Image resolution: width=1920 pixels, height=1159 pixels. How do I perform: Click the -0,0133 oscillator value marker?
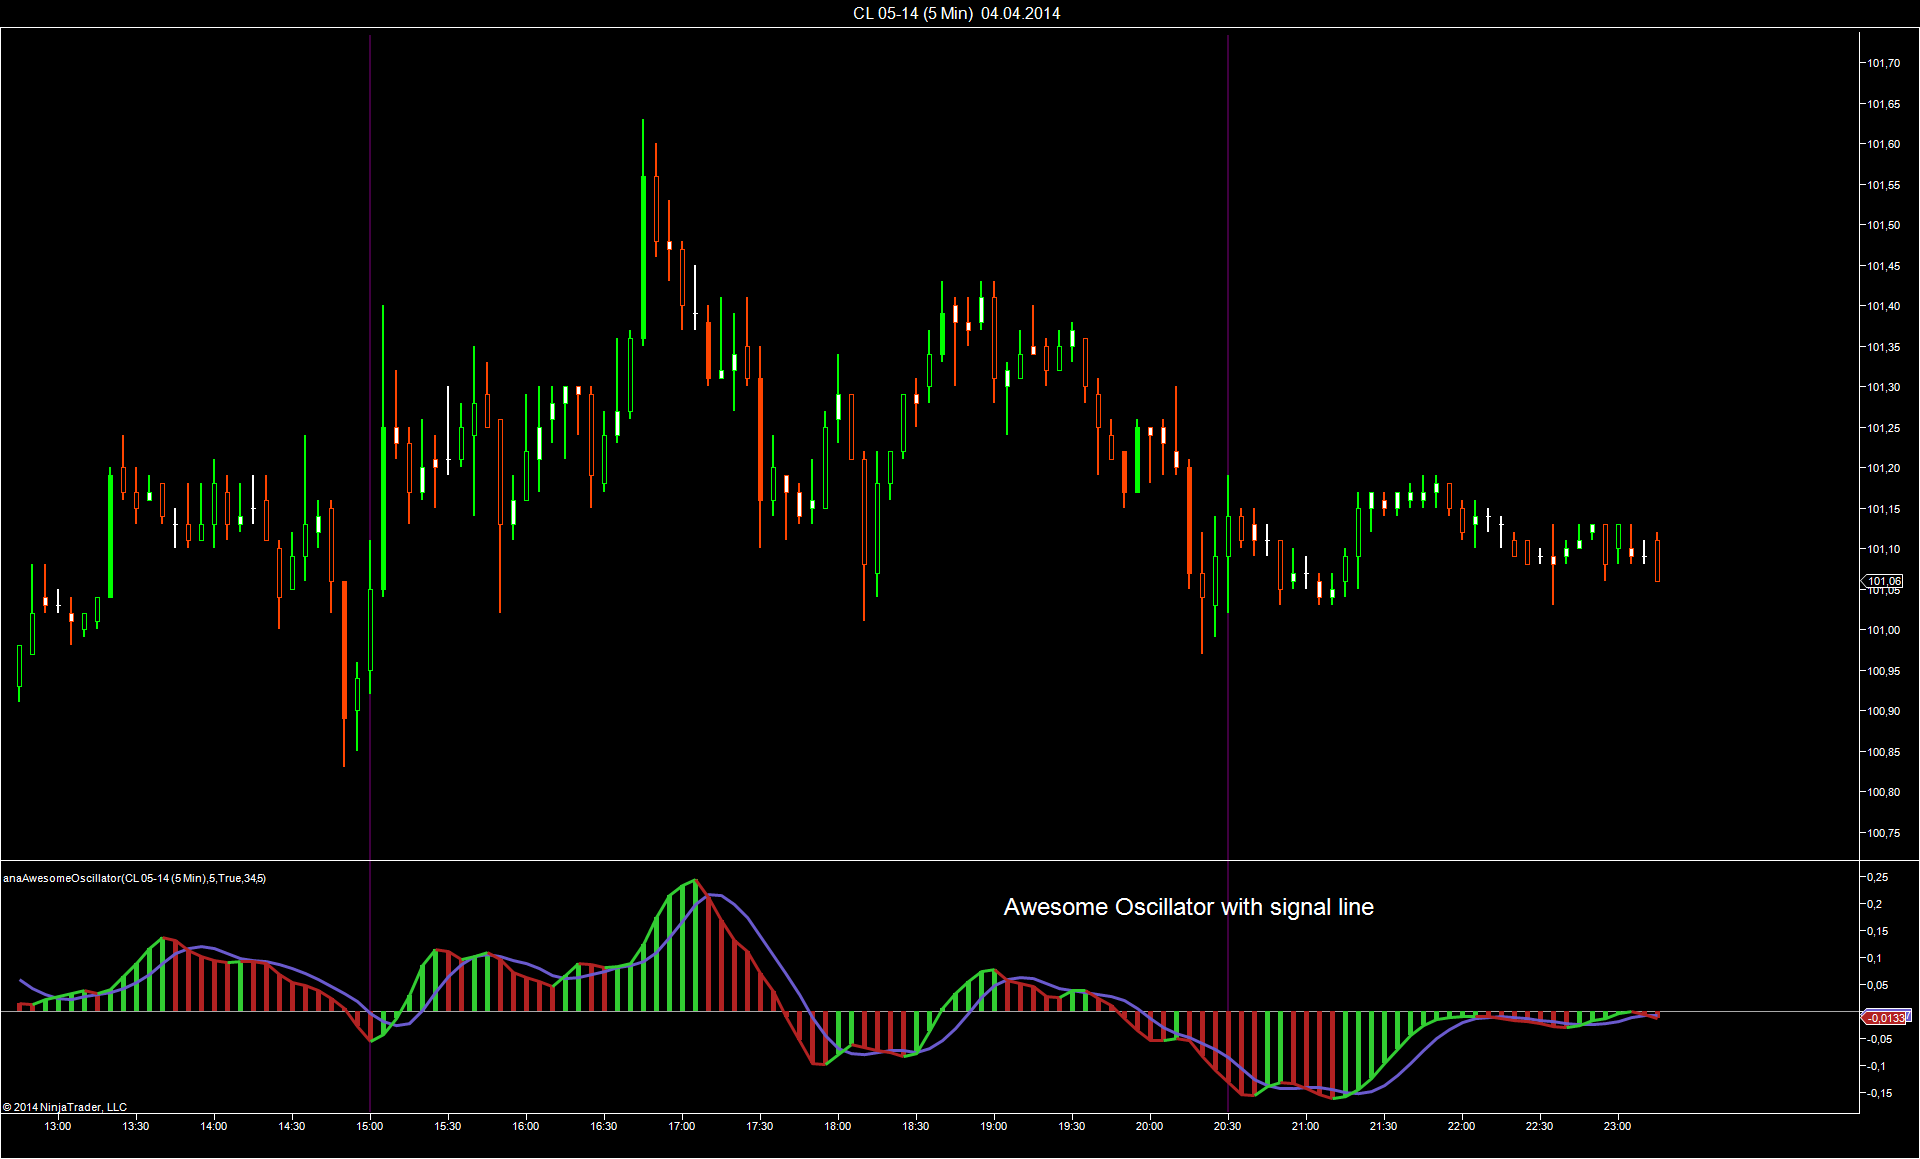pos(1886,1018)
